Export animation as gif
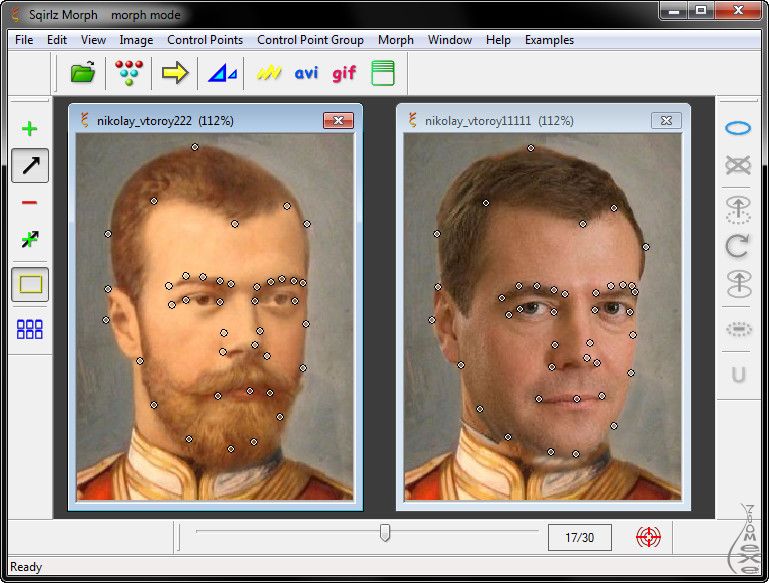769x583 pixels. tap(344, 74)
